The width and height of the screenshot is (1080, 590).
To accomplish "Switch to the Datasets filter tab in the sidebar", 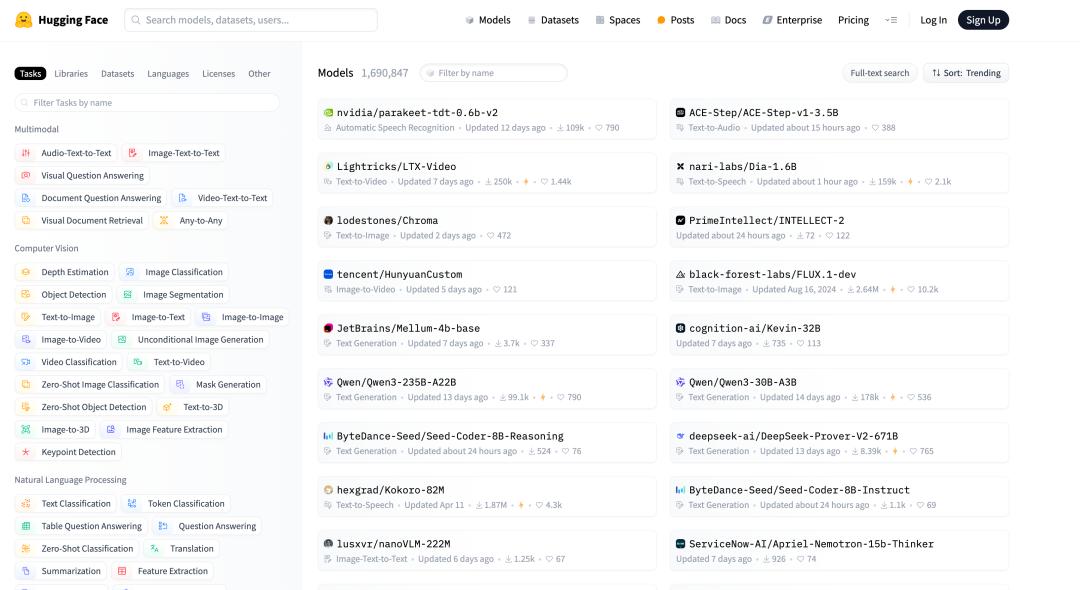I will tap(118, 74).
